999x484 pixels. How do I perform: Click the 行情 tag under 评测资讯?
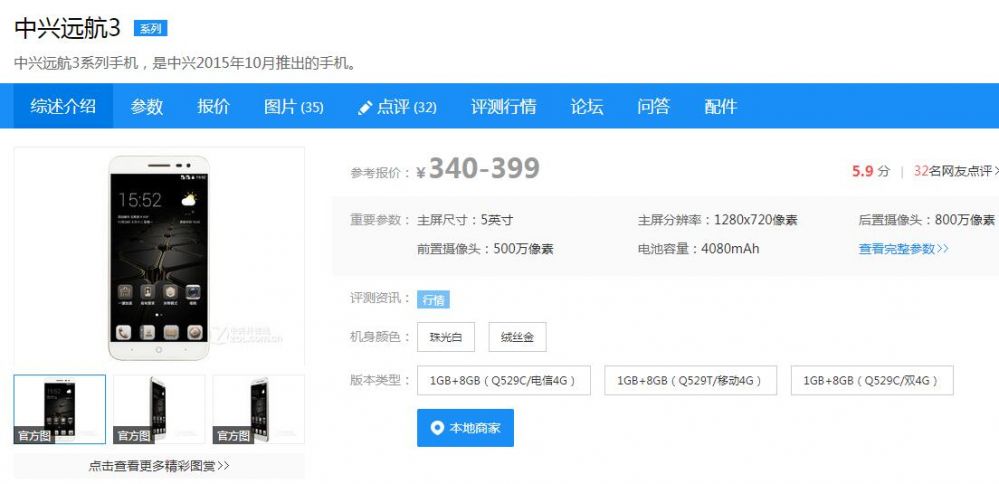tap(433, 300)
